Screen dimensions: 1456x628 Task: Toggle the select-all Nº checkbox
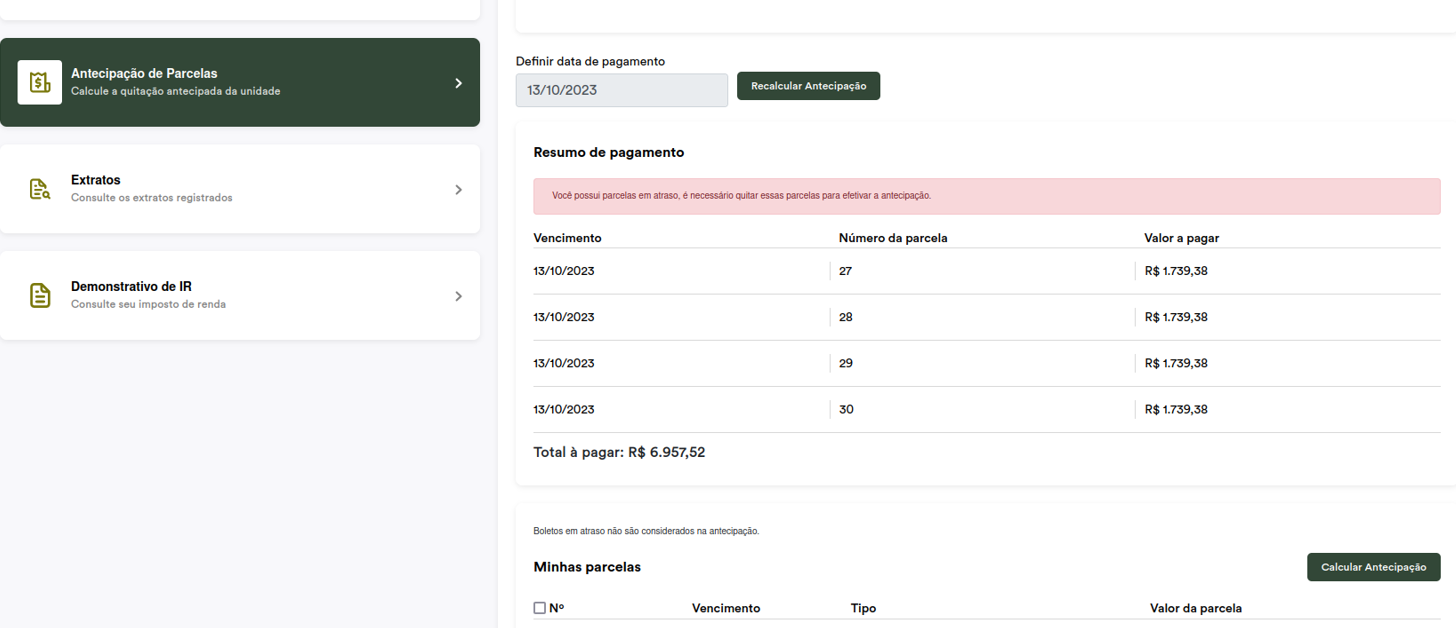(x=540, y=608)
